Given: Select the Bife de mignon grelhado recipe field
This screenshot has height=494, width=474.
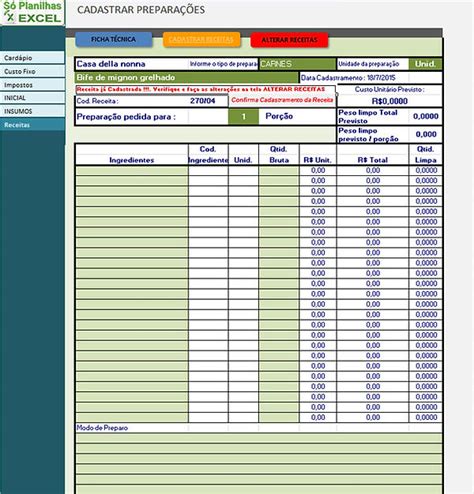Looking at the screenshot, I should tap(187, 77).
